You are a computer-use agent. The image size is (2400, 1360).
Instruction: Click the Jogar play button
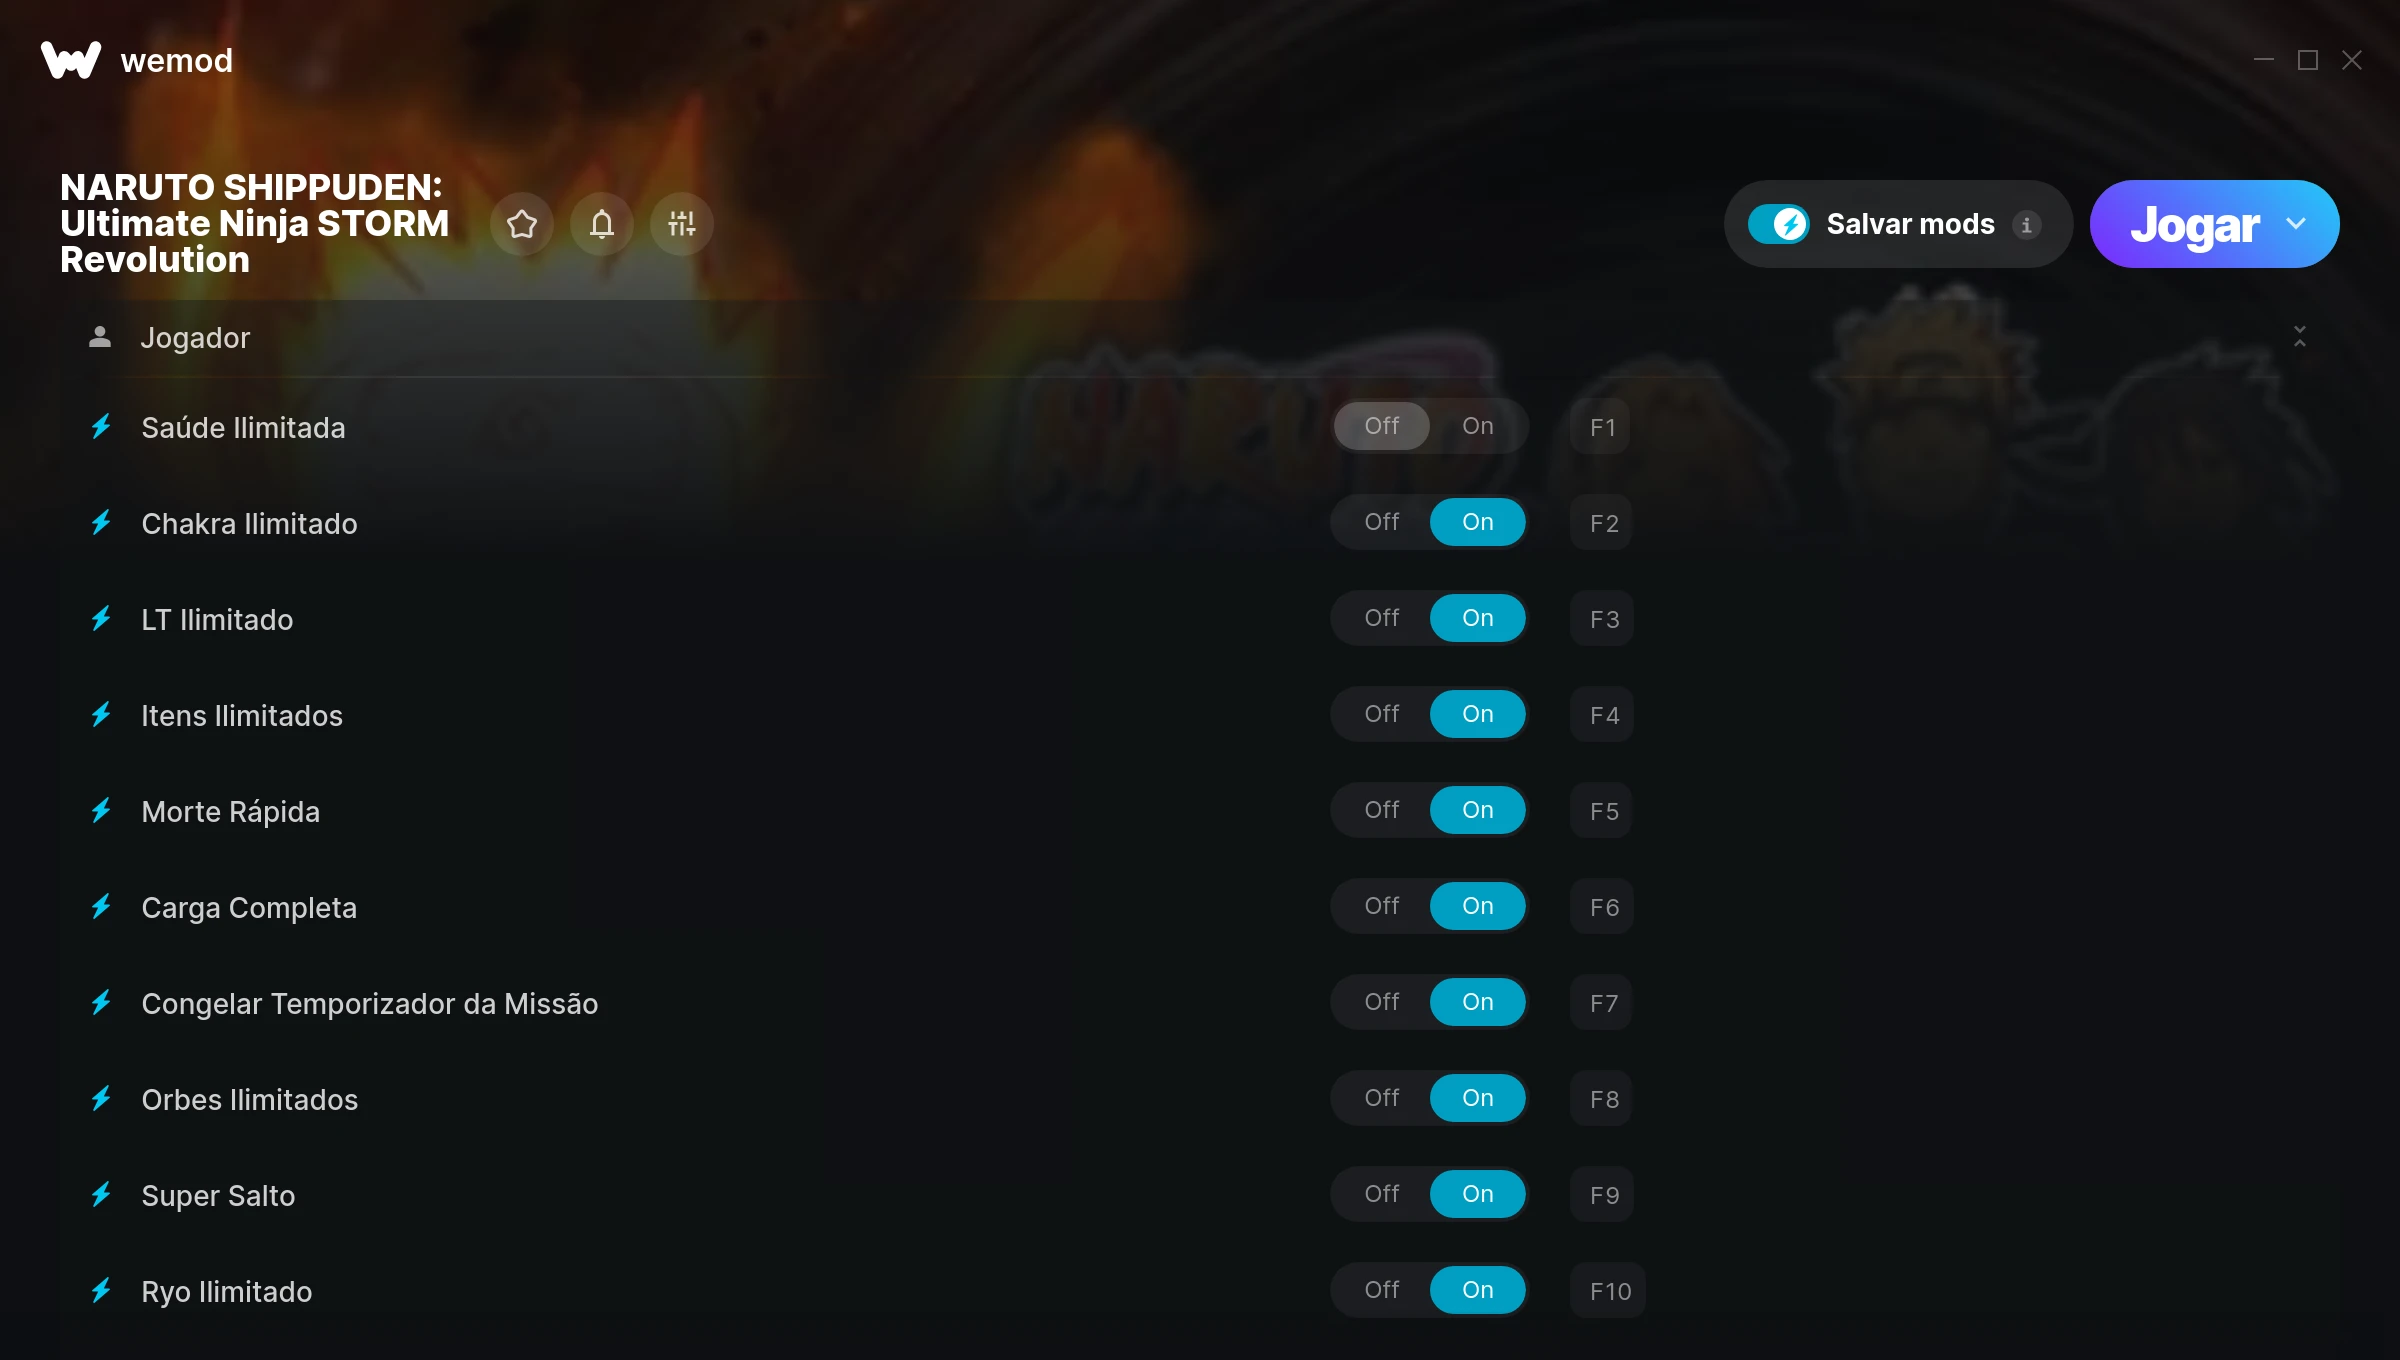click(2195, 224)
